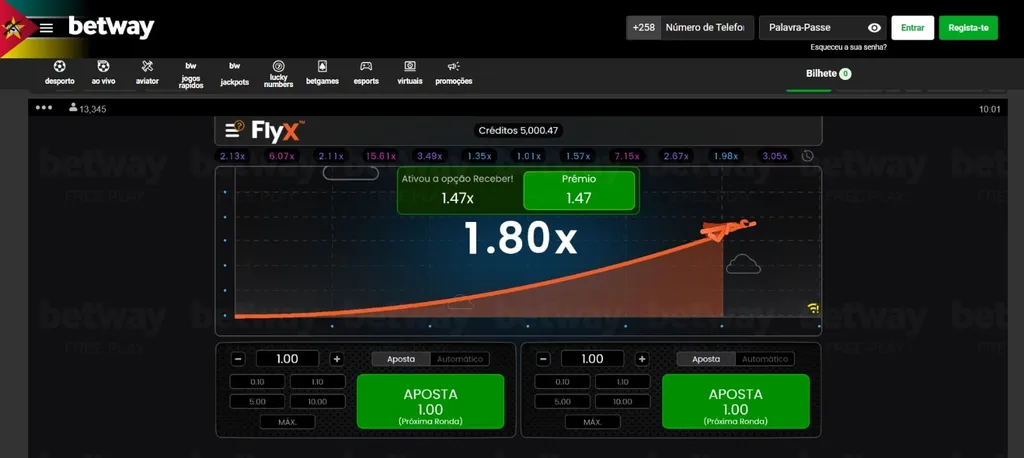This screenshot has height=458, width=1024.
Task: Focus the 1.00 amount field, first panel
Action: [x=287, y=359]
